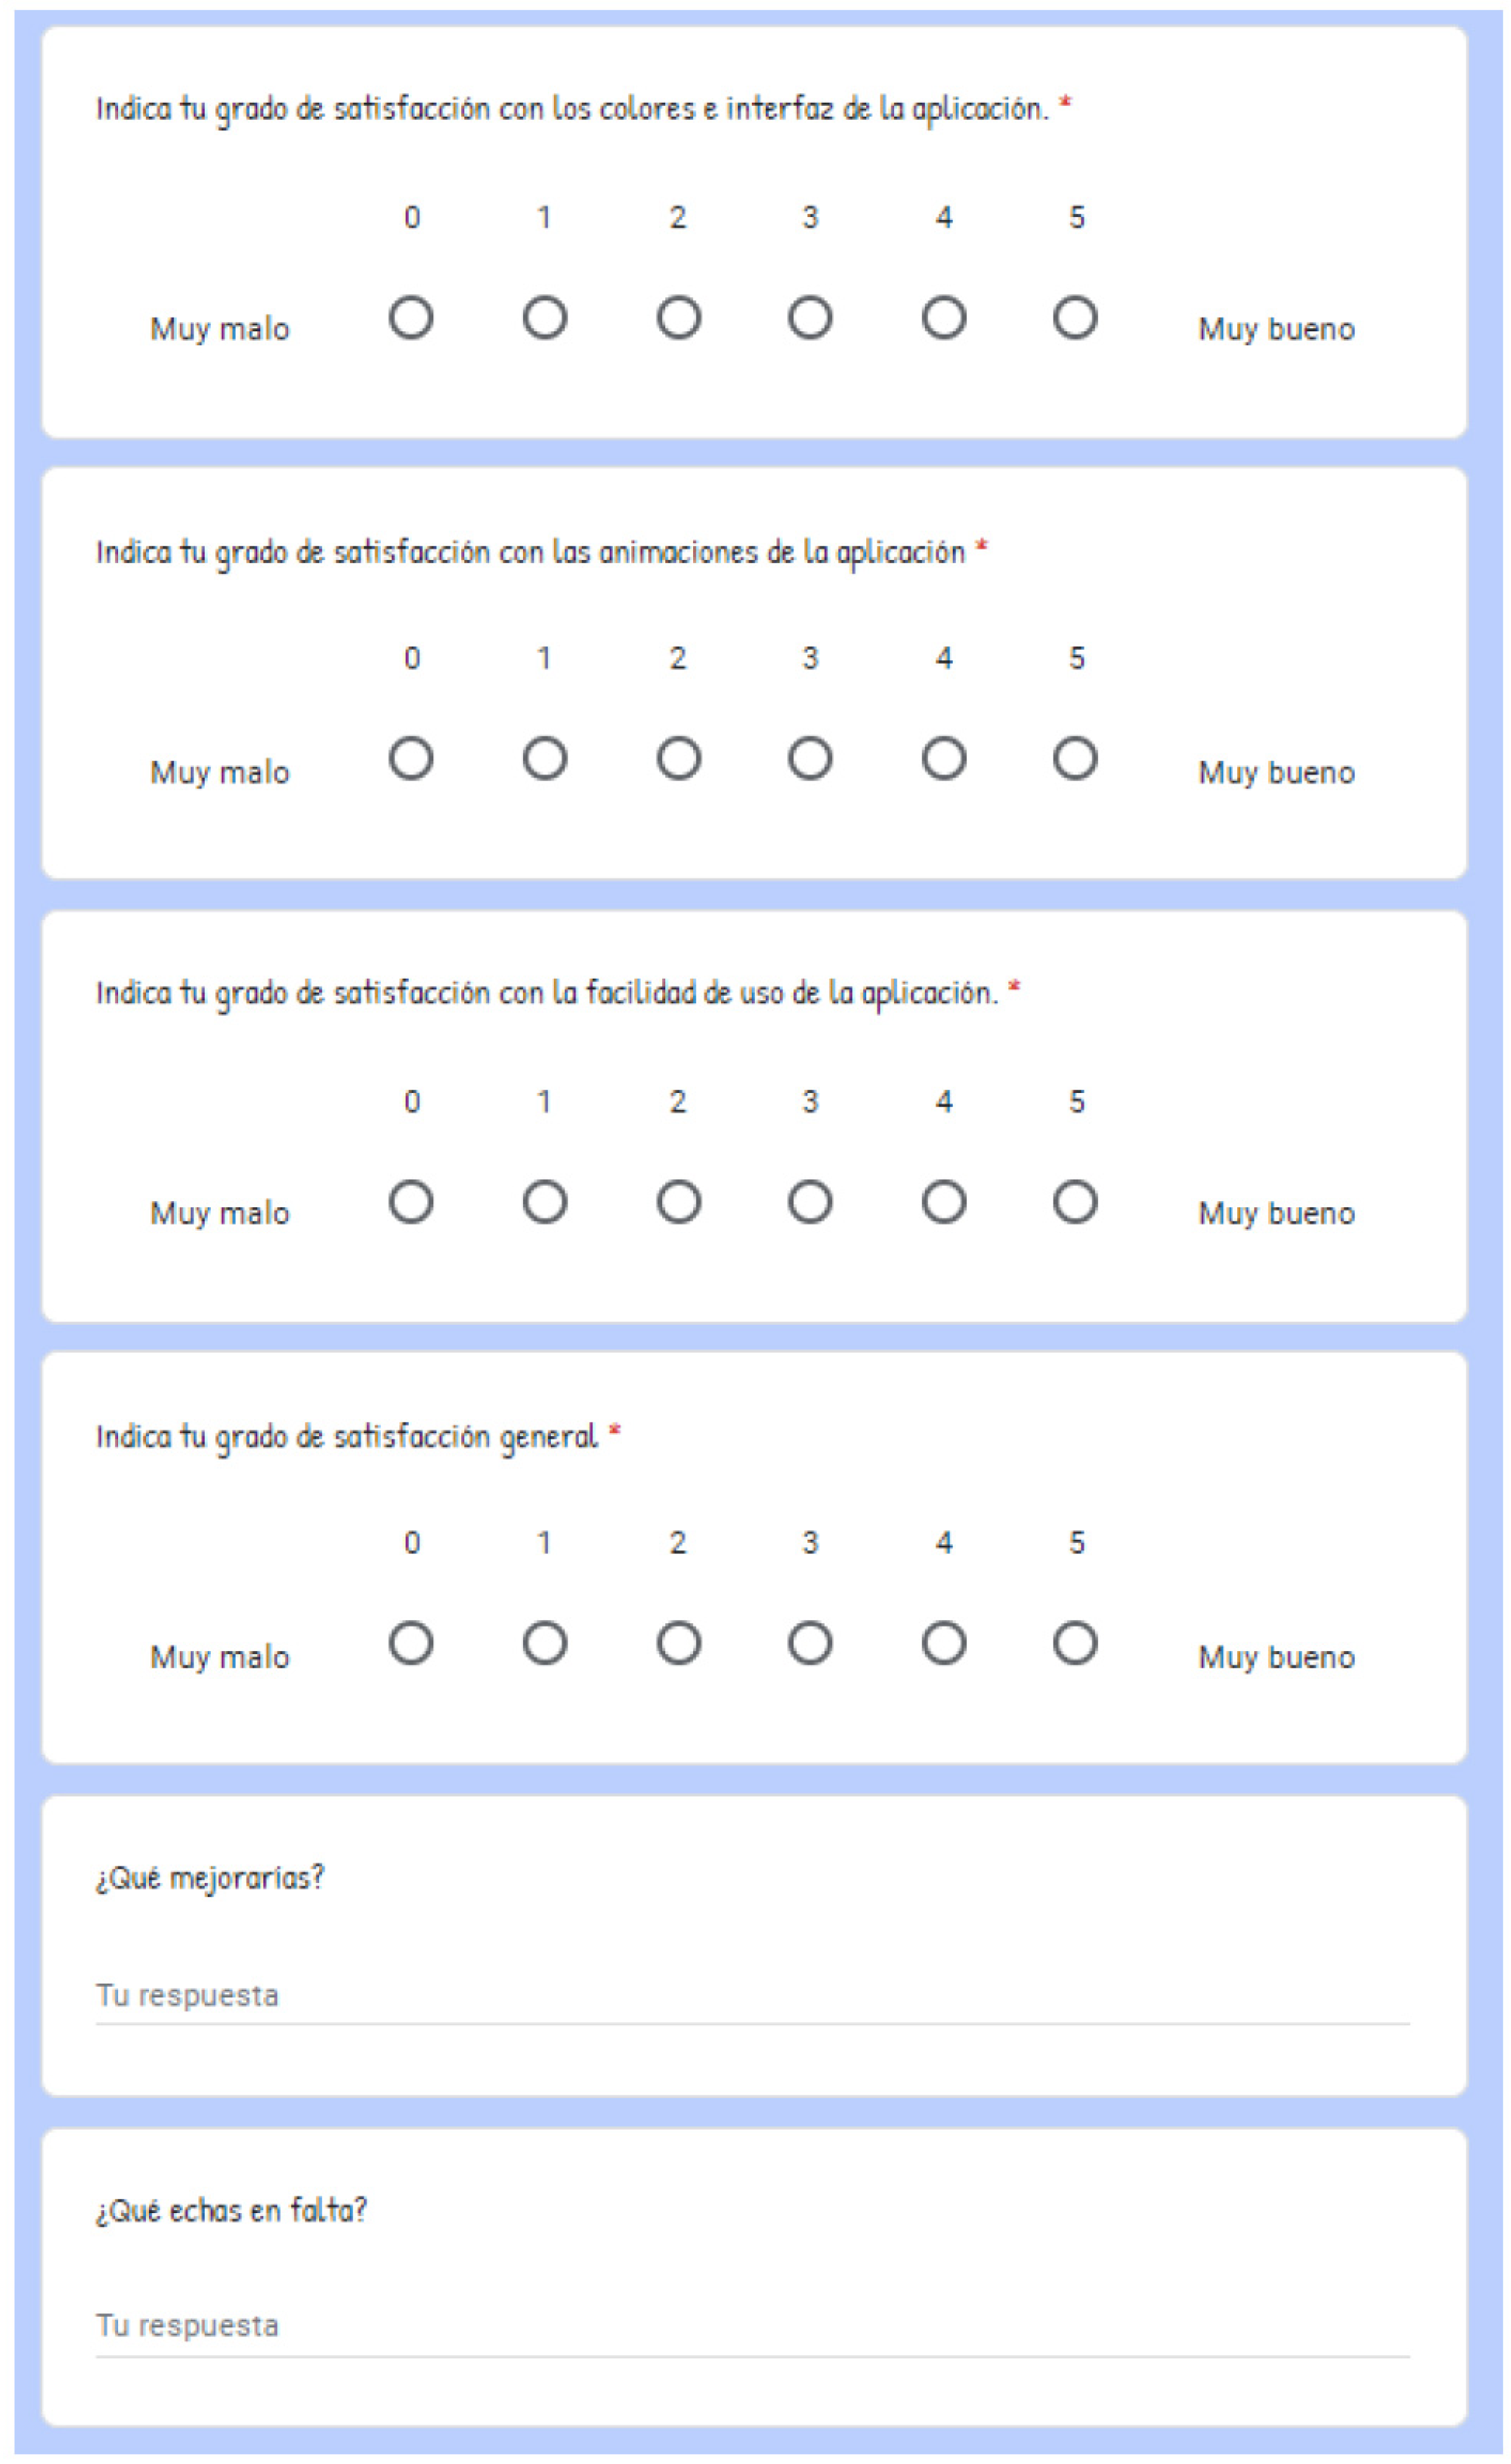Select 3 for colors and interface satisfaction
The width and height of the screenshot is (1511, 2464).
[810, 318]
